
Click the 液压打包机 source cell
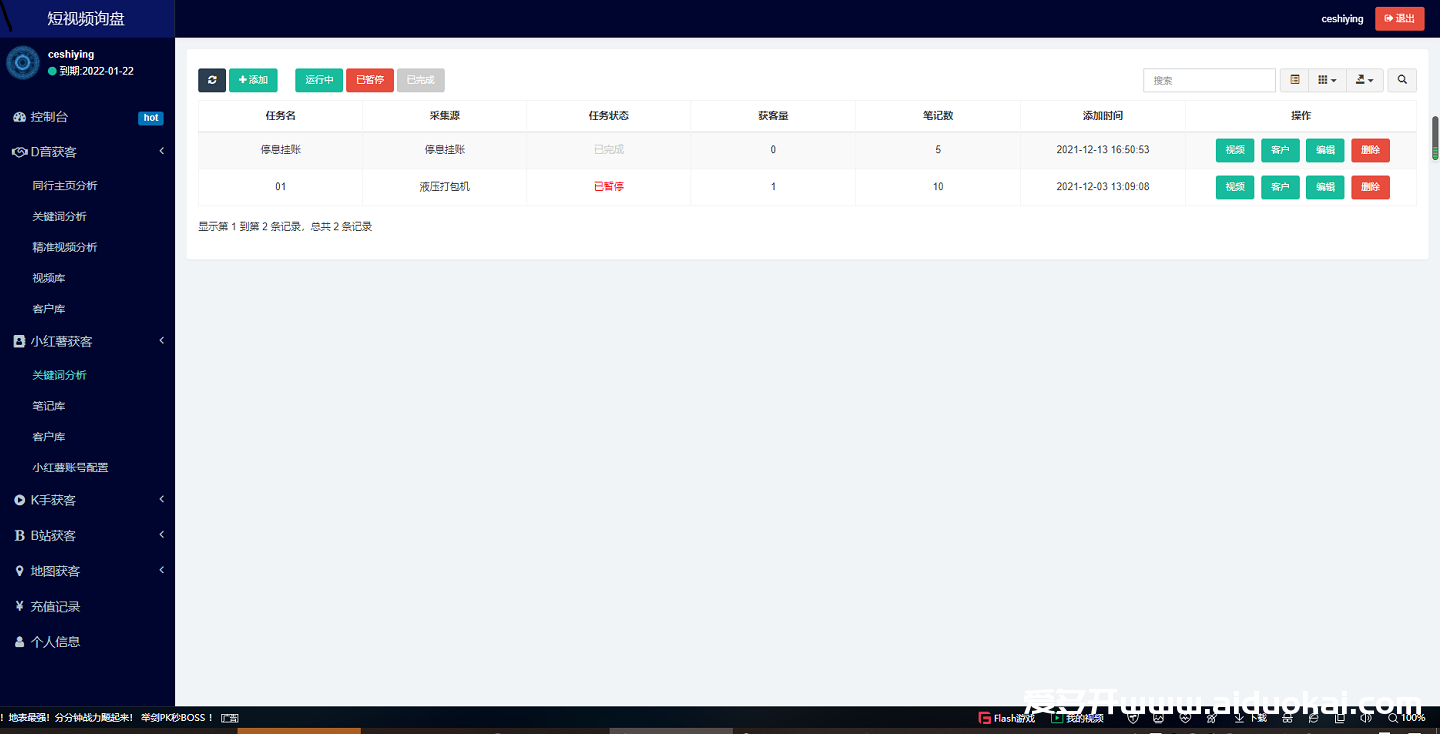coord(444,187)
